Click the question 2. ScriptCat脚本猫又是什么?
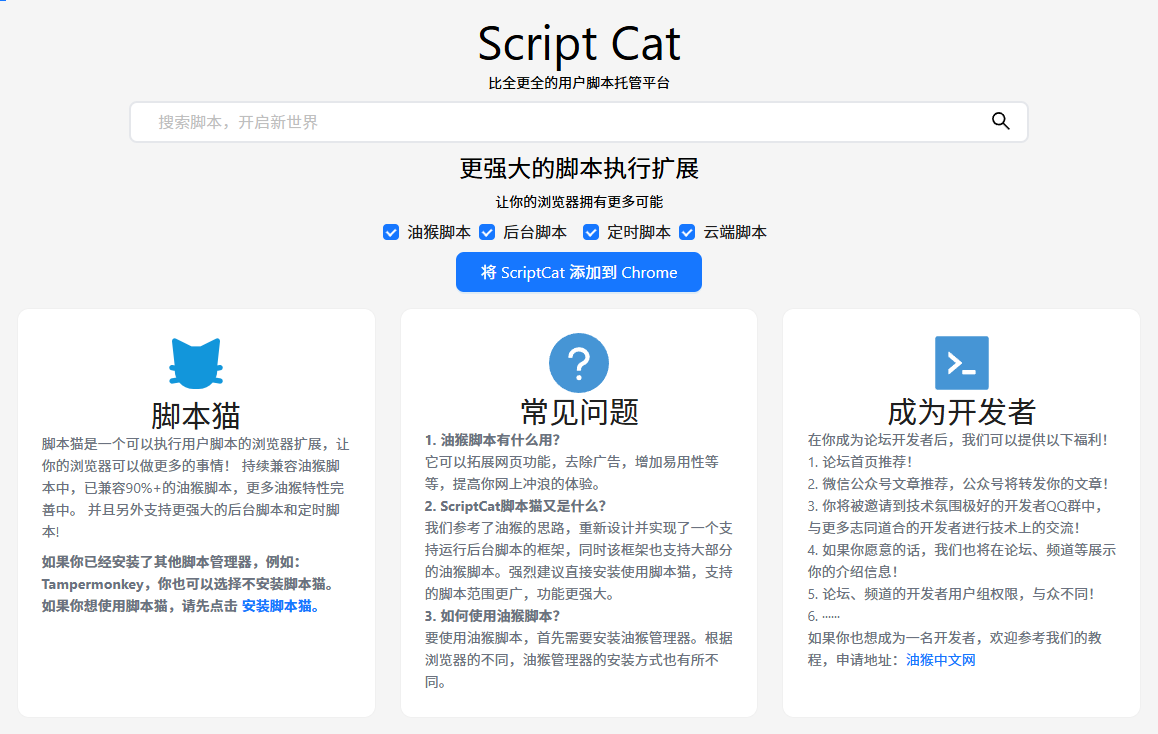This screenshot has height=734, width=1158. (x=515, y=507)
